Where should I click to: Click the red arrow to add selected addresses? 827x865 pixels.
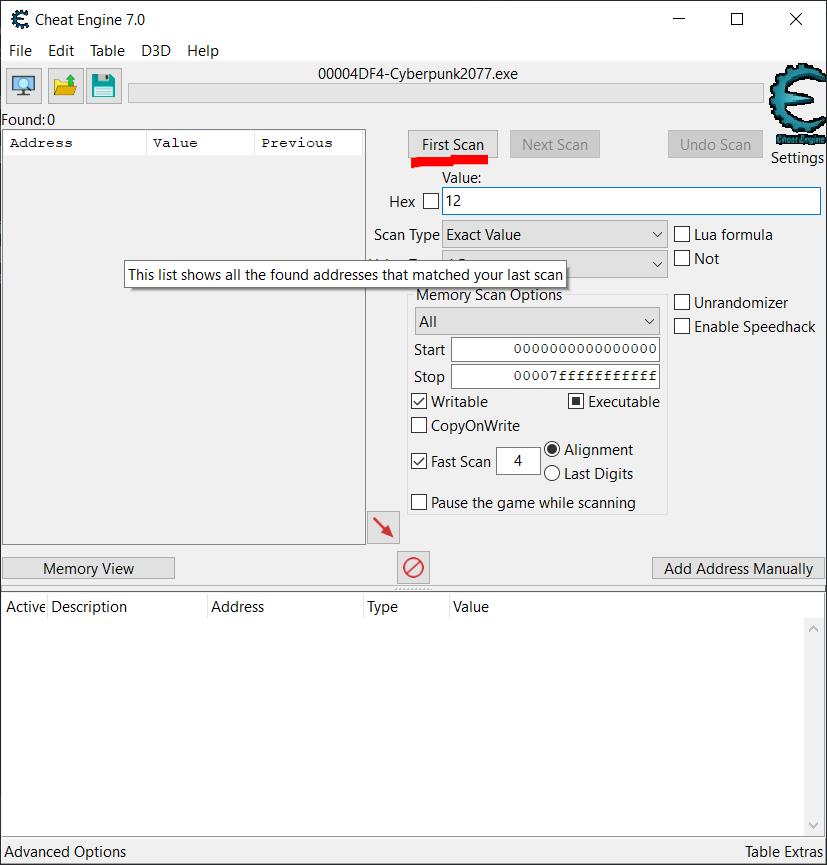point(383,527)
